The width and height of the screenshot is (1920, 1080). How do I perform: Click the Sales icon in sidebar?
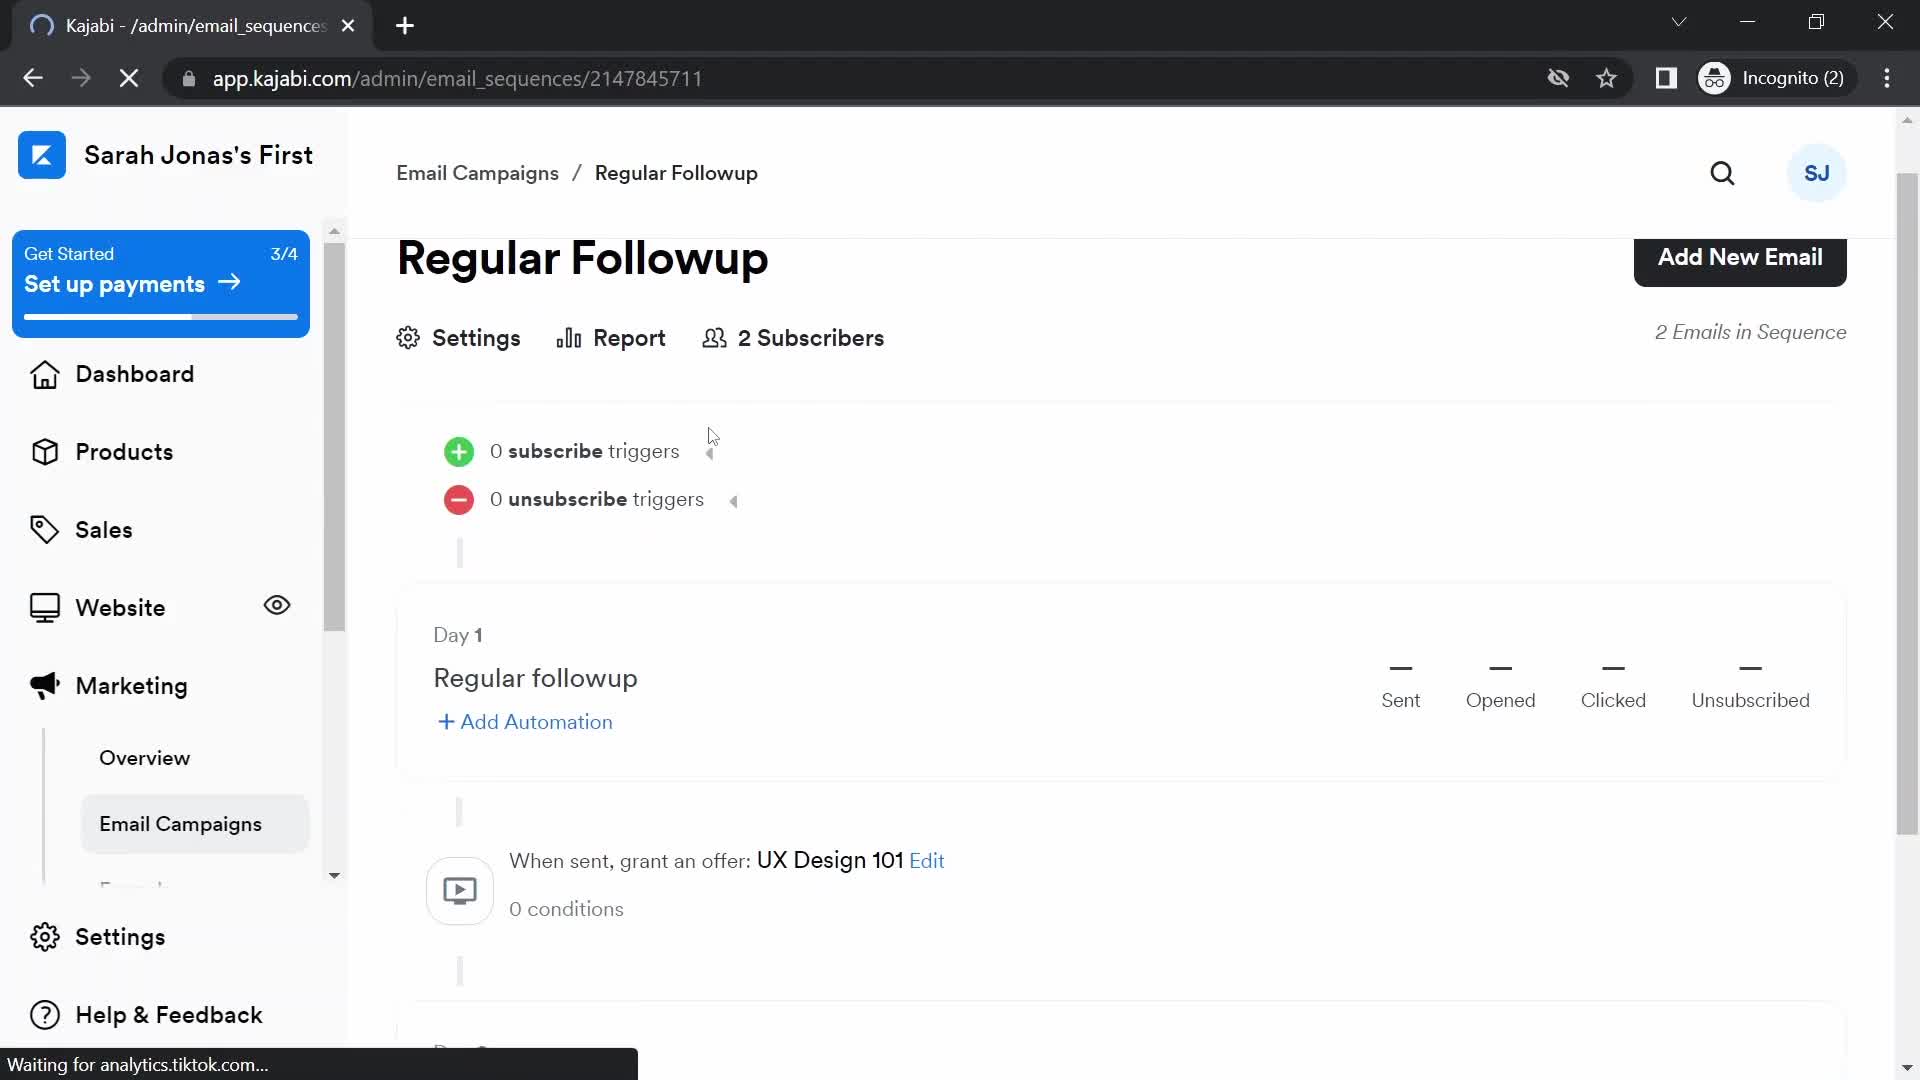44,530
